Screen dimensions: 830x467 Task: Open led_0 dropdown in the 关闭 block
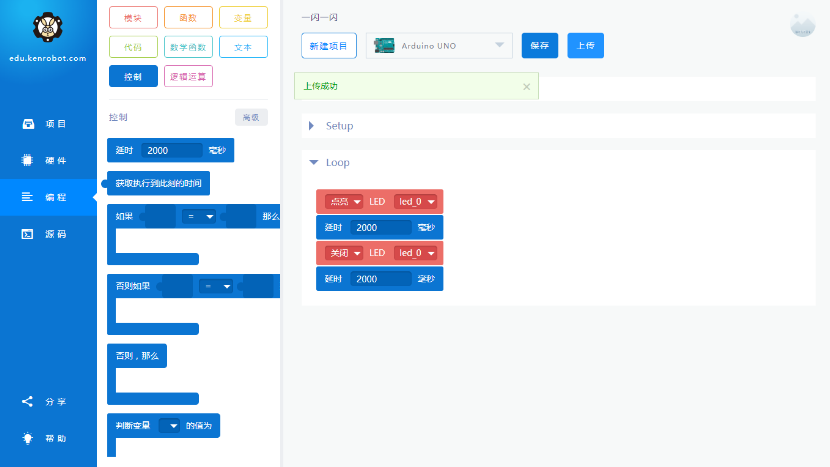[416, 253]
